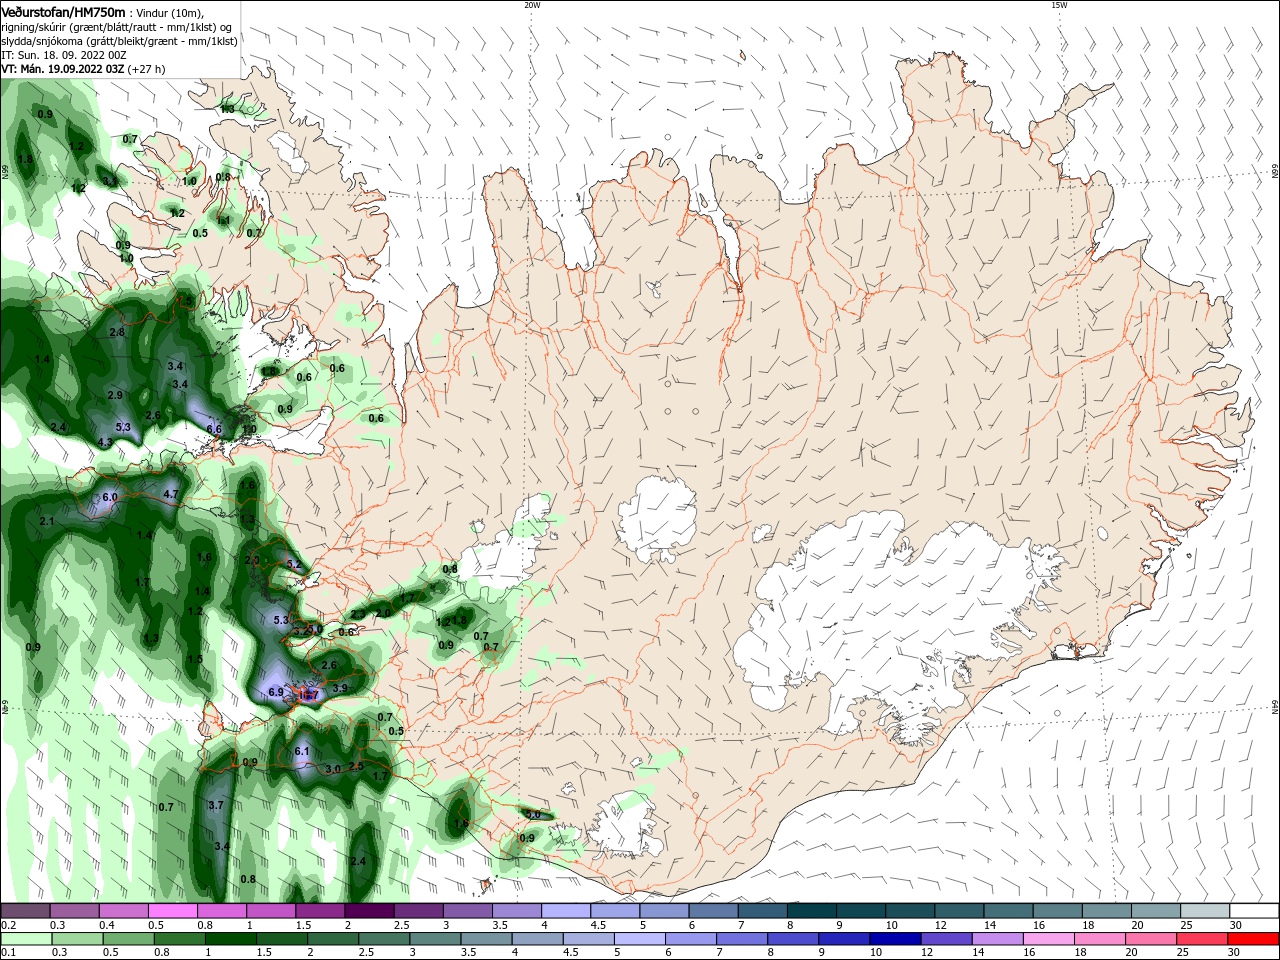
Task: Select dark purple snow swatch starting at 2
Action: (x=368, y=911)
